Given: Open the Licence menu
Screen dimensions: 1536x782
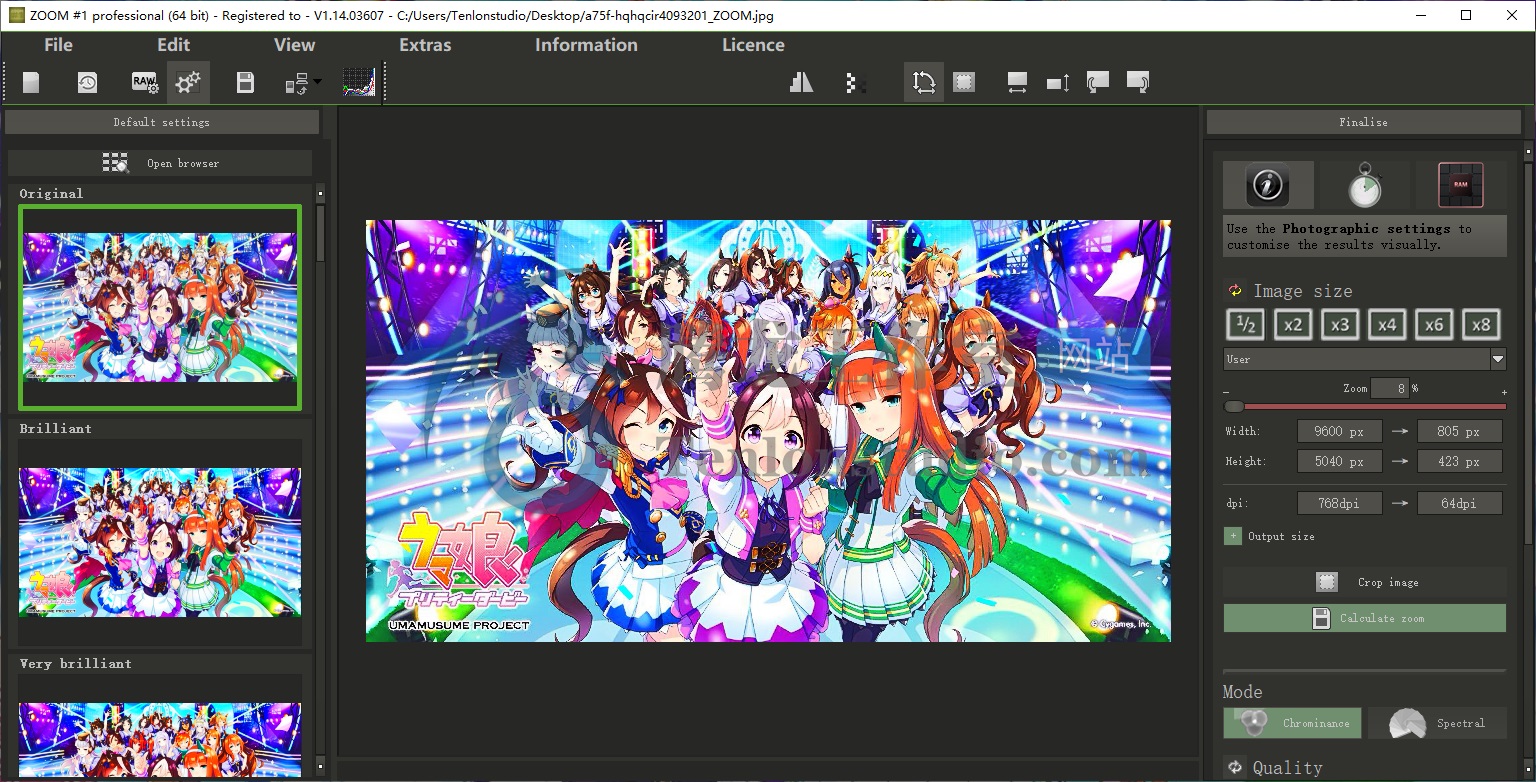Looking at the screenshot, I should (x=753, y=45).
